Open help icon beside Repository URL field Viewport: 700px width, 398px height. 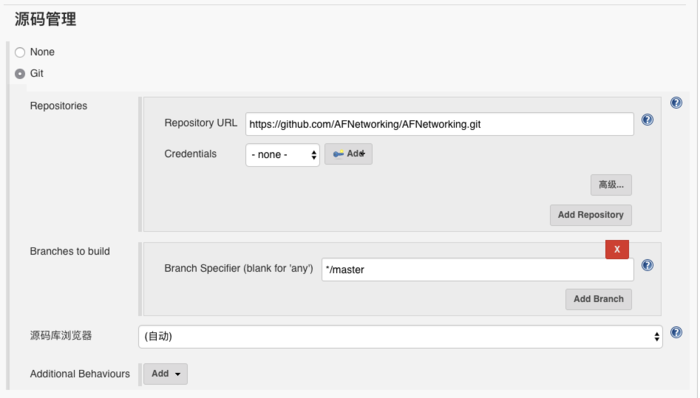pyautogui.click(x=647, y=120)
